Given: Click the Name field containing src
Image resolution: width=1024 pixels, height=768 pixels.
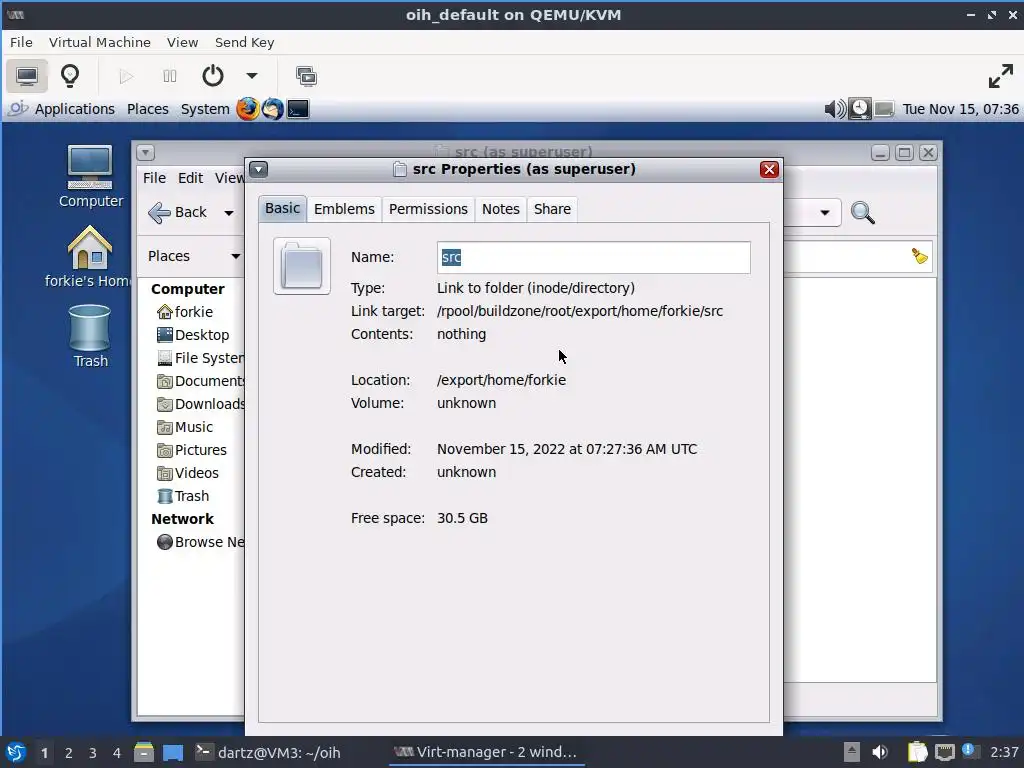Looking at the screenshot, I should 594,257.
